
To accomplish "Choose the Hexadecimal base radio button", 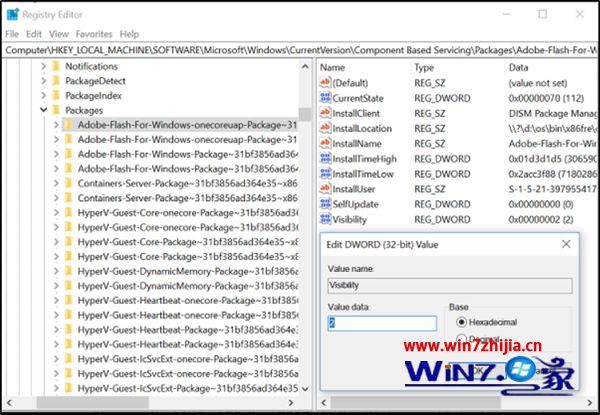I will 461,322.
